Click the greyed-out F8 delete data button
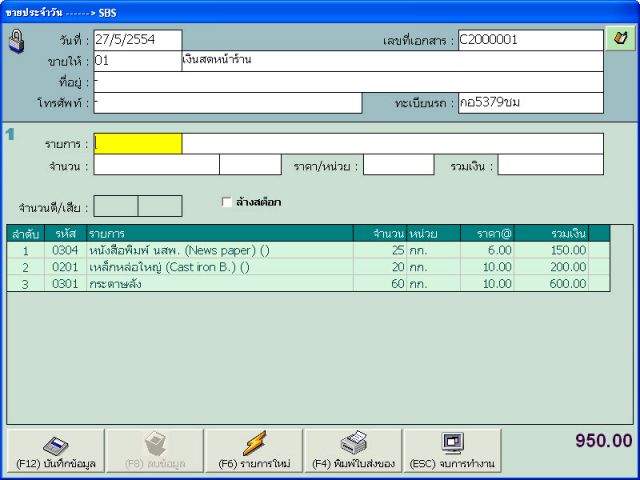 point(155,451)
